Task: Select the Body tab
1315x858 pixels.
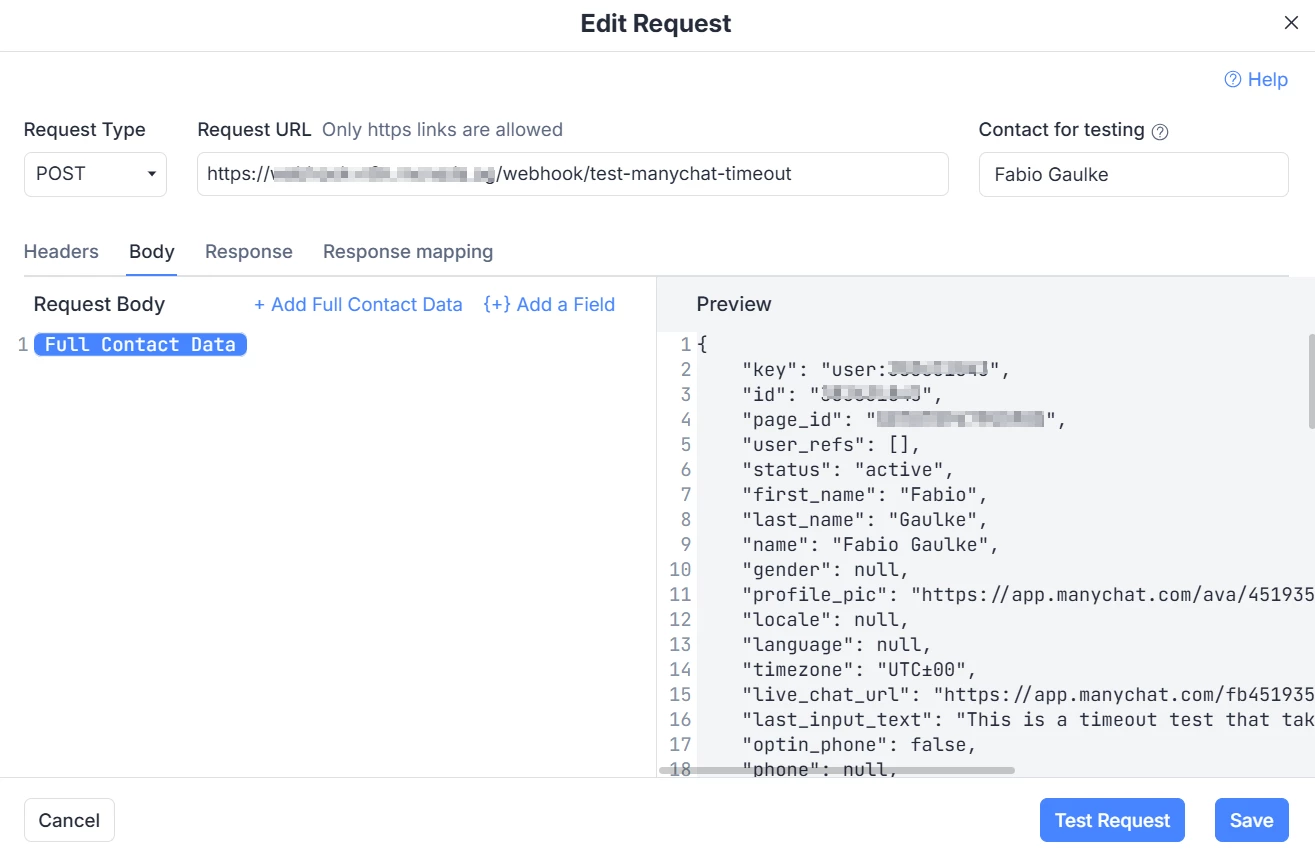Action: [x=152, y=252]
